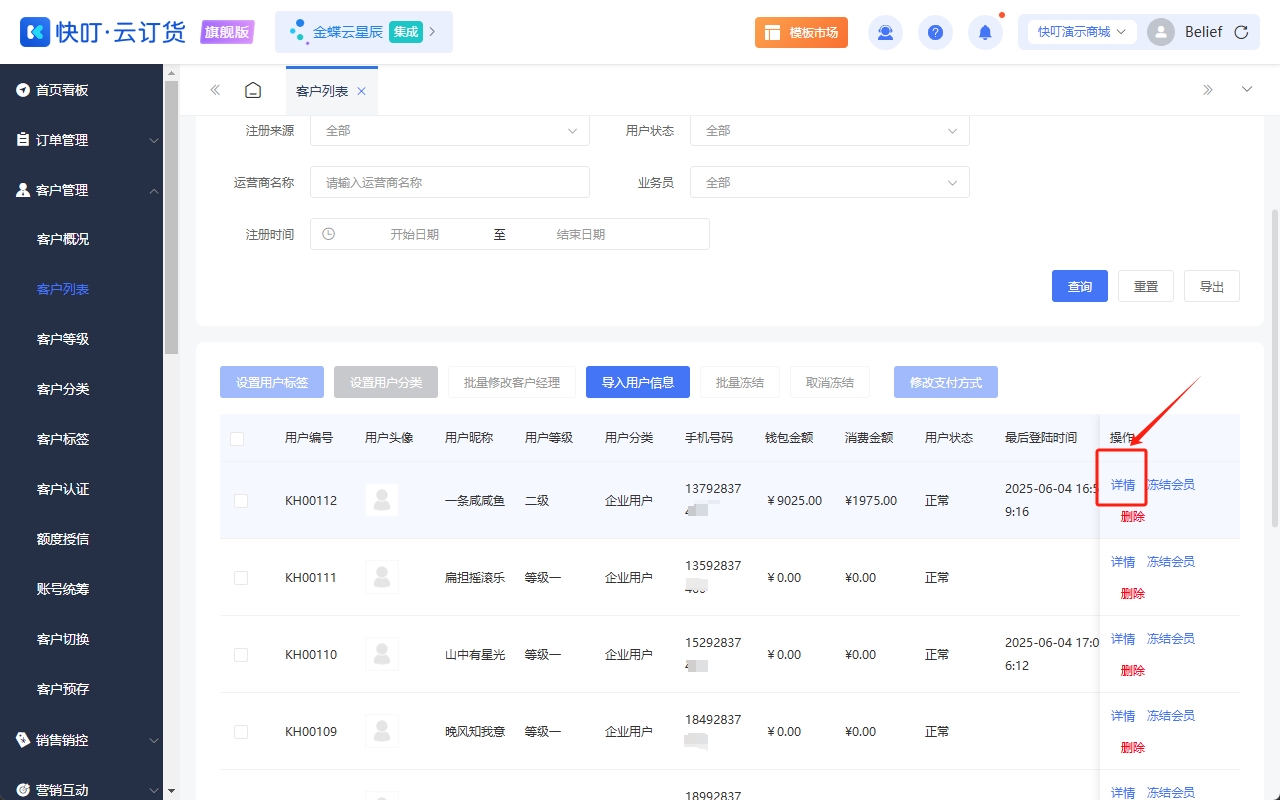Click the double-right arrow tab scroll icon
This screenshot has width=1280, height=800.
click(1208, 90)
